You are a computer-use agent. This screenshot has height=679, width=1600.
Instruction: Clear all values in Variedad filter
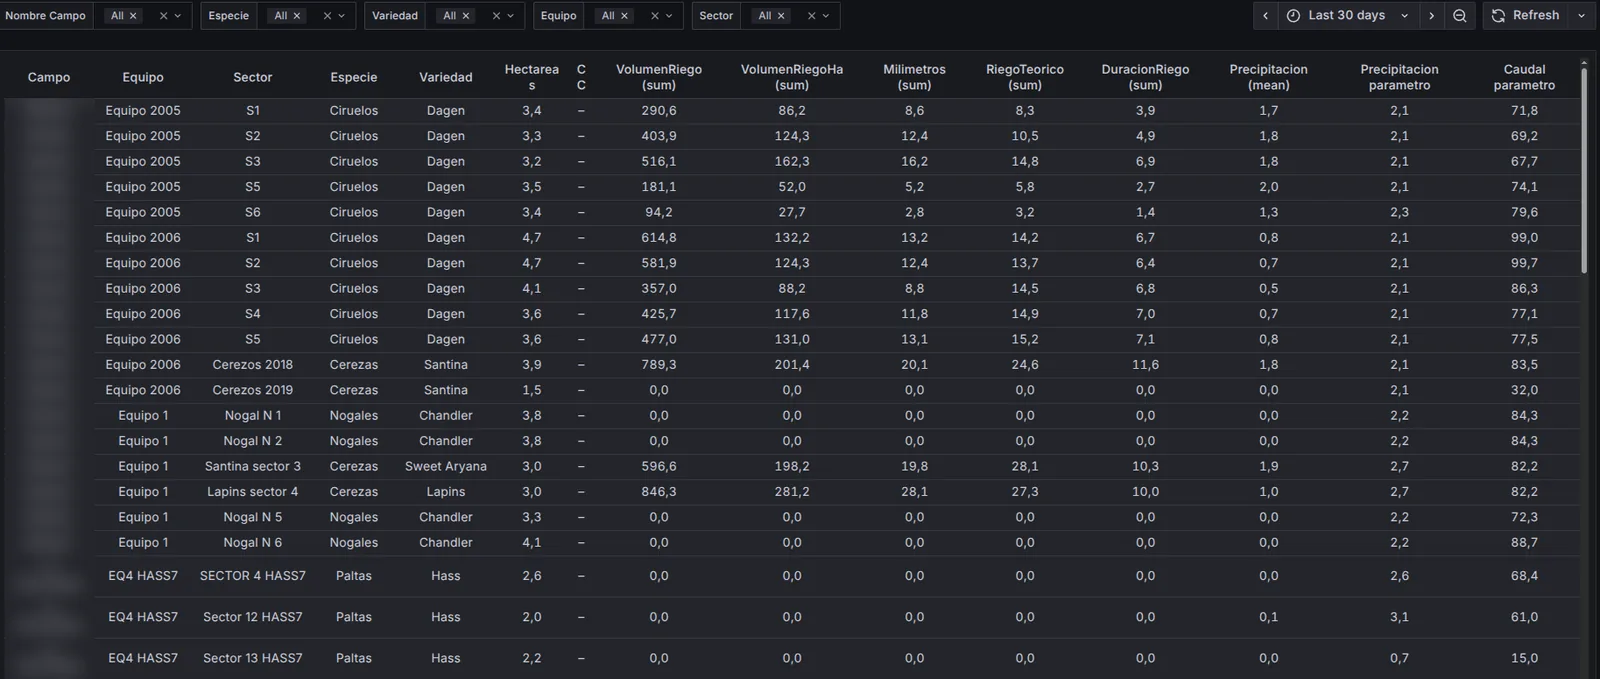[496, 16]
